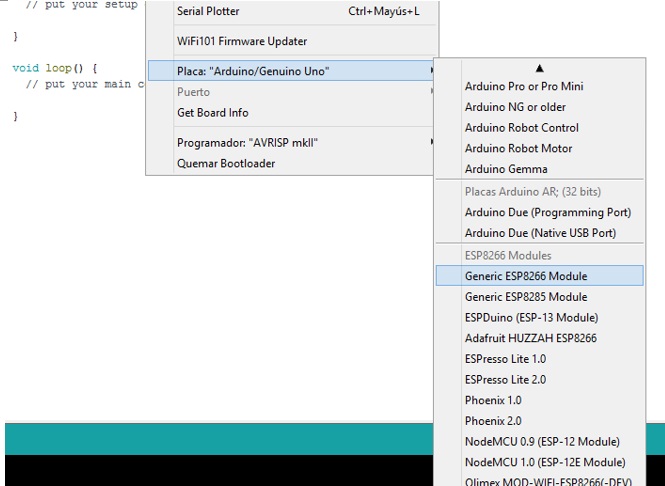Image resolution: width=665 pixels, height=486 pixels.
Task: Select Arduino Gemma board
Action: 506,170
